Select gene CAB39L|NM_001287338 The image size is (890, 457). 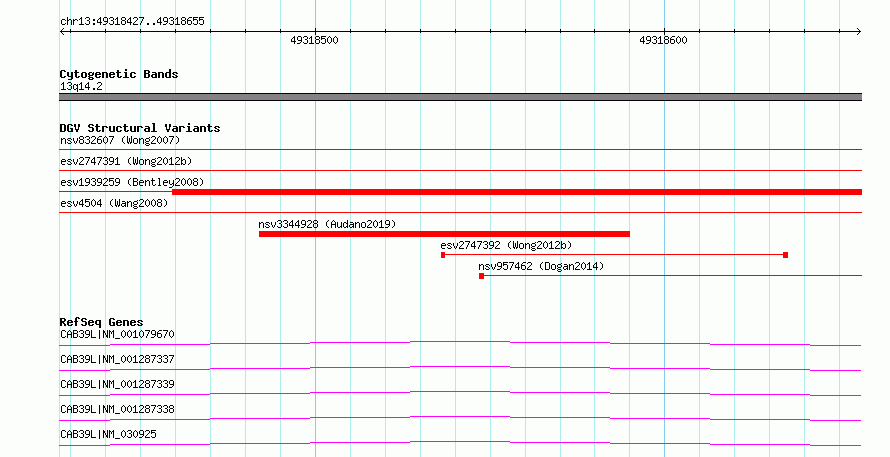point(117,409)
